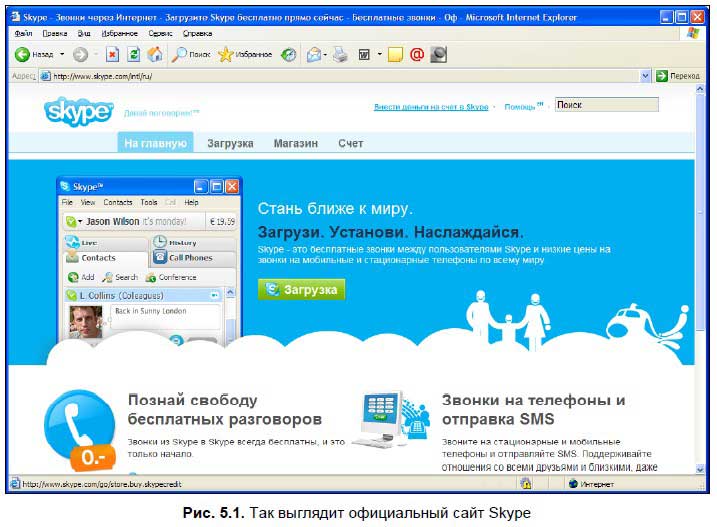Viewport: 717px width, 527px height.
Task: Click the Внести деньги на счет link
Action: tap(430, 106)
